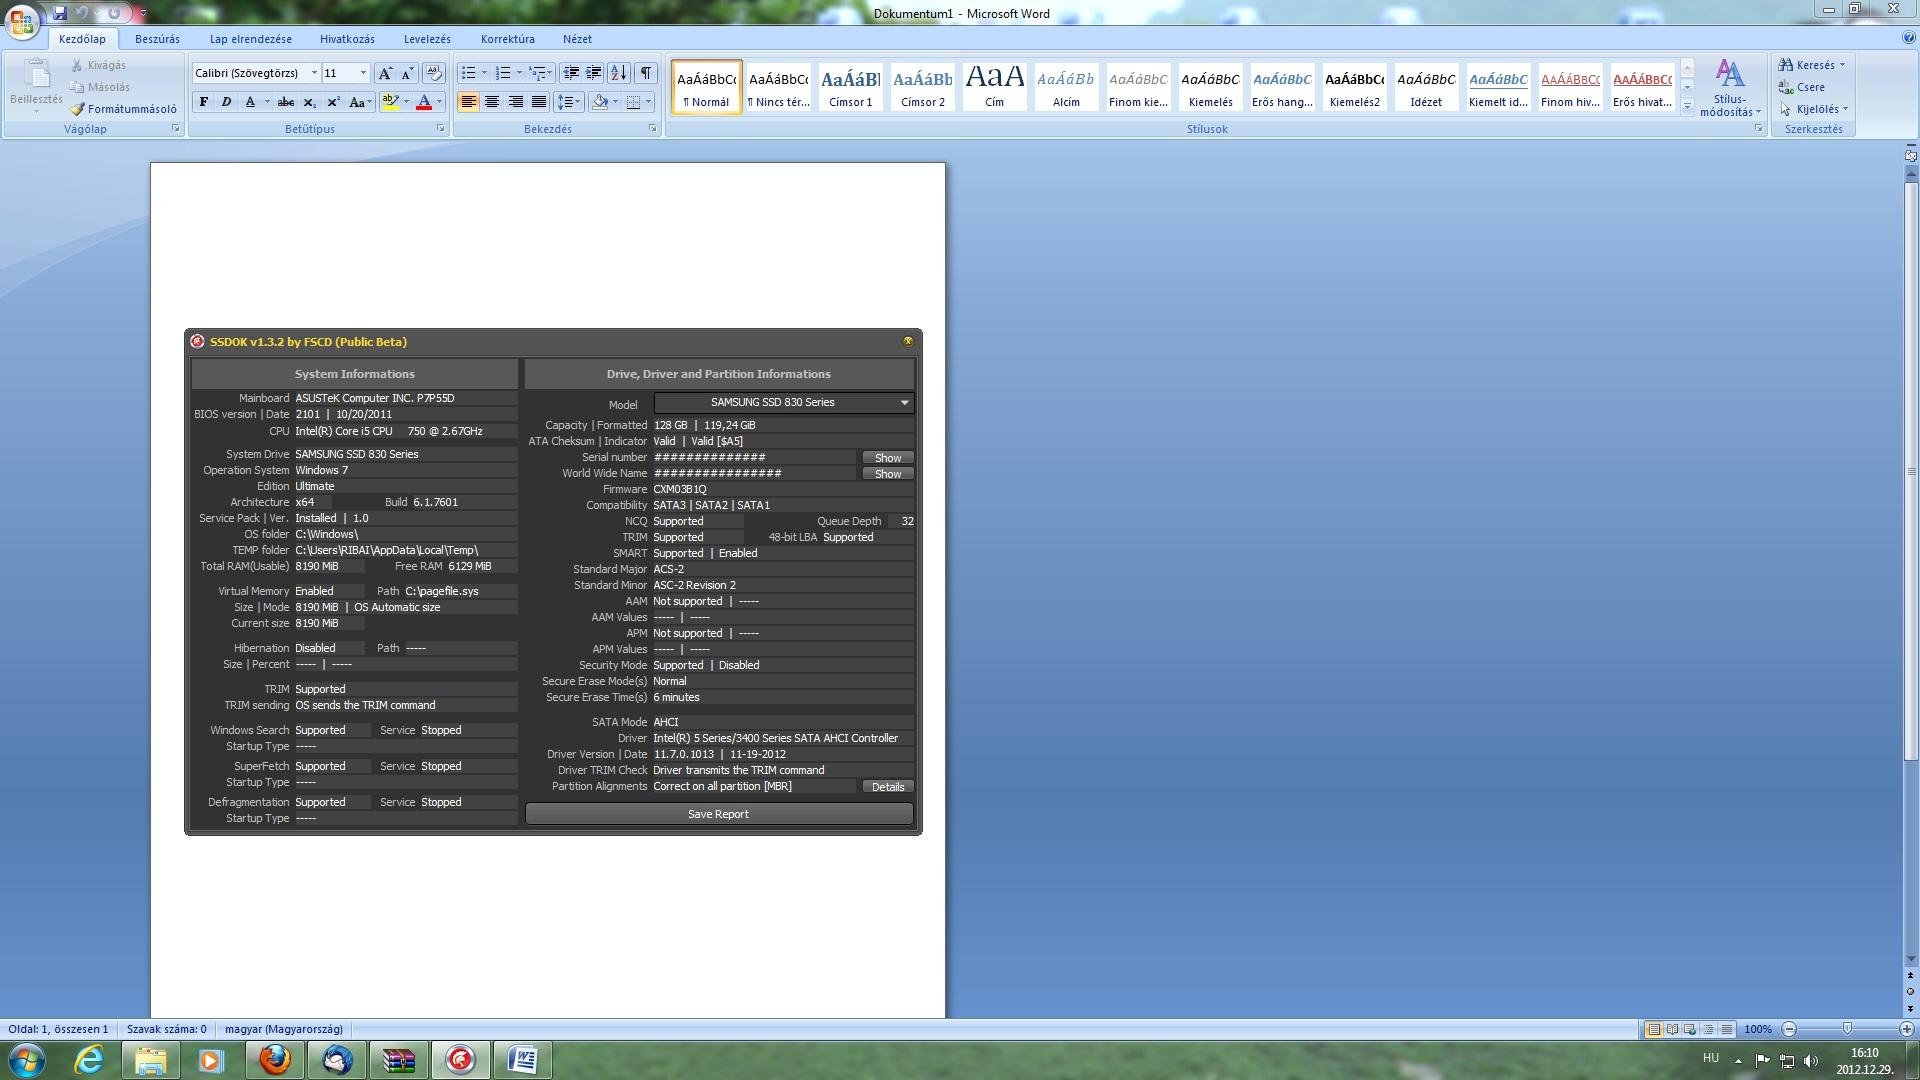Center align the paragraph
1920x1080 pixels.
coord(492,102)
